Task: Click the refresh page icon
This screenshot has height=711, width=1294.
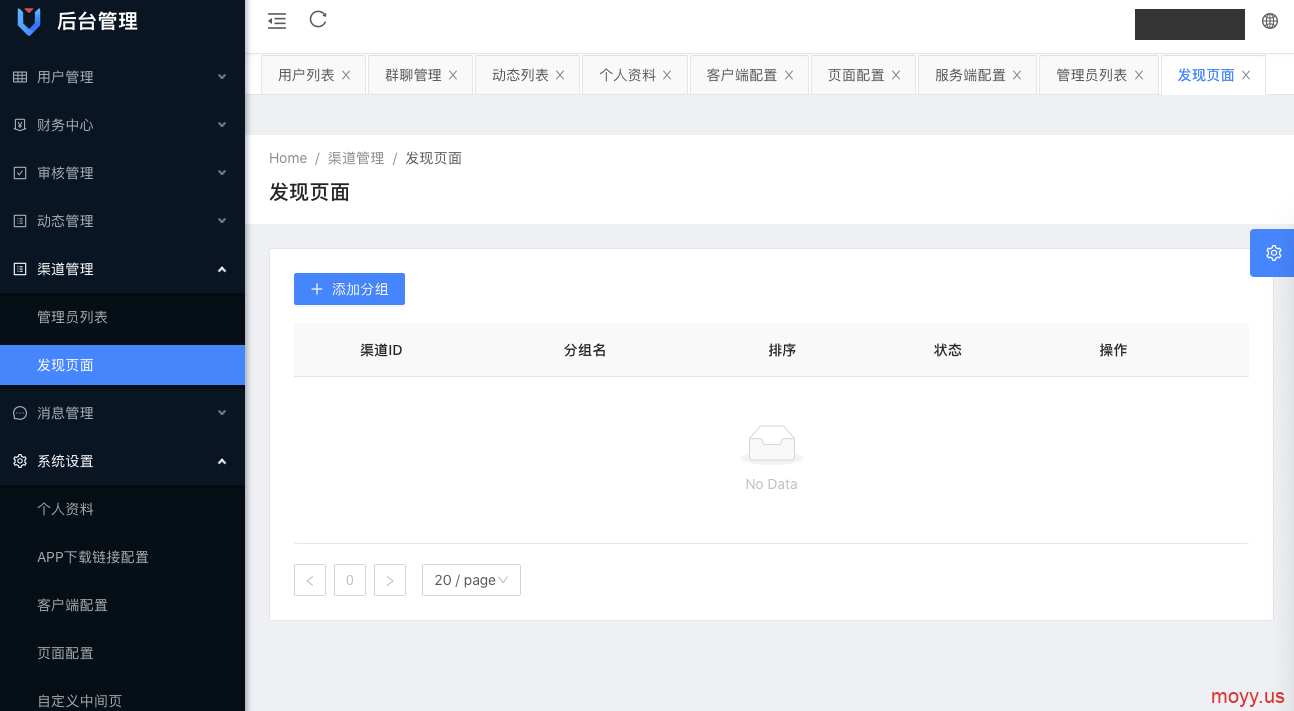Action: [318, 19]
